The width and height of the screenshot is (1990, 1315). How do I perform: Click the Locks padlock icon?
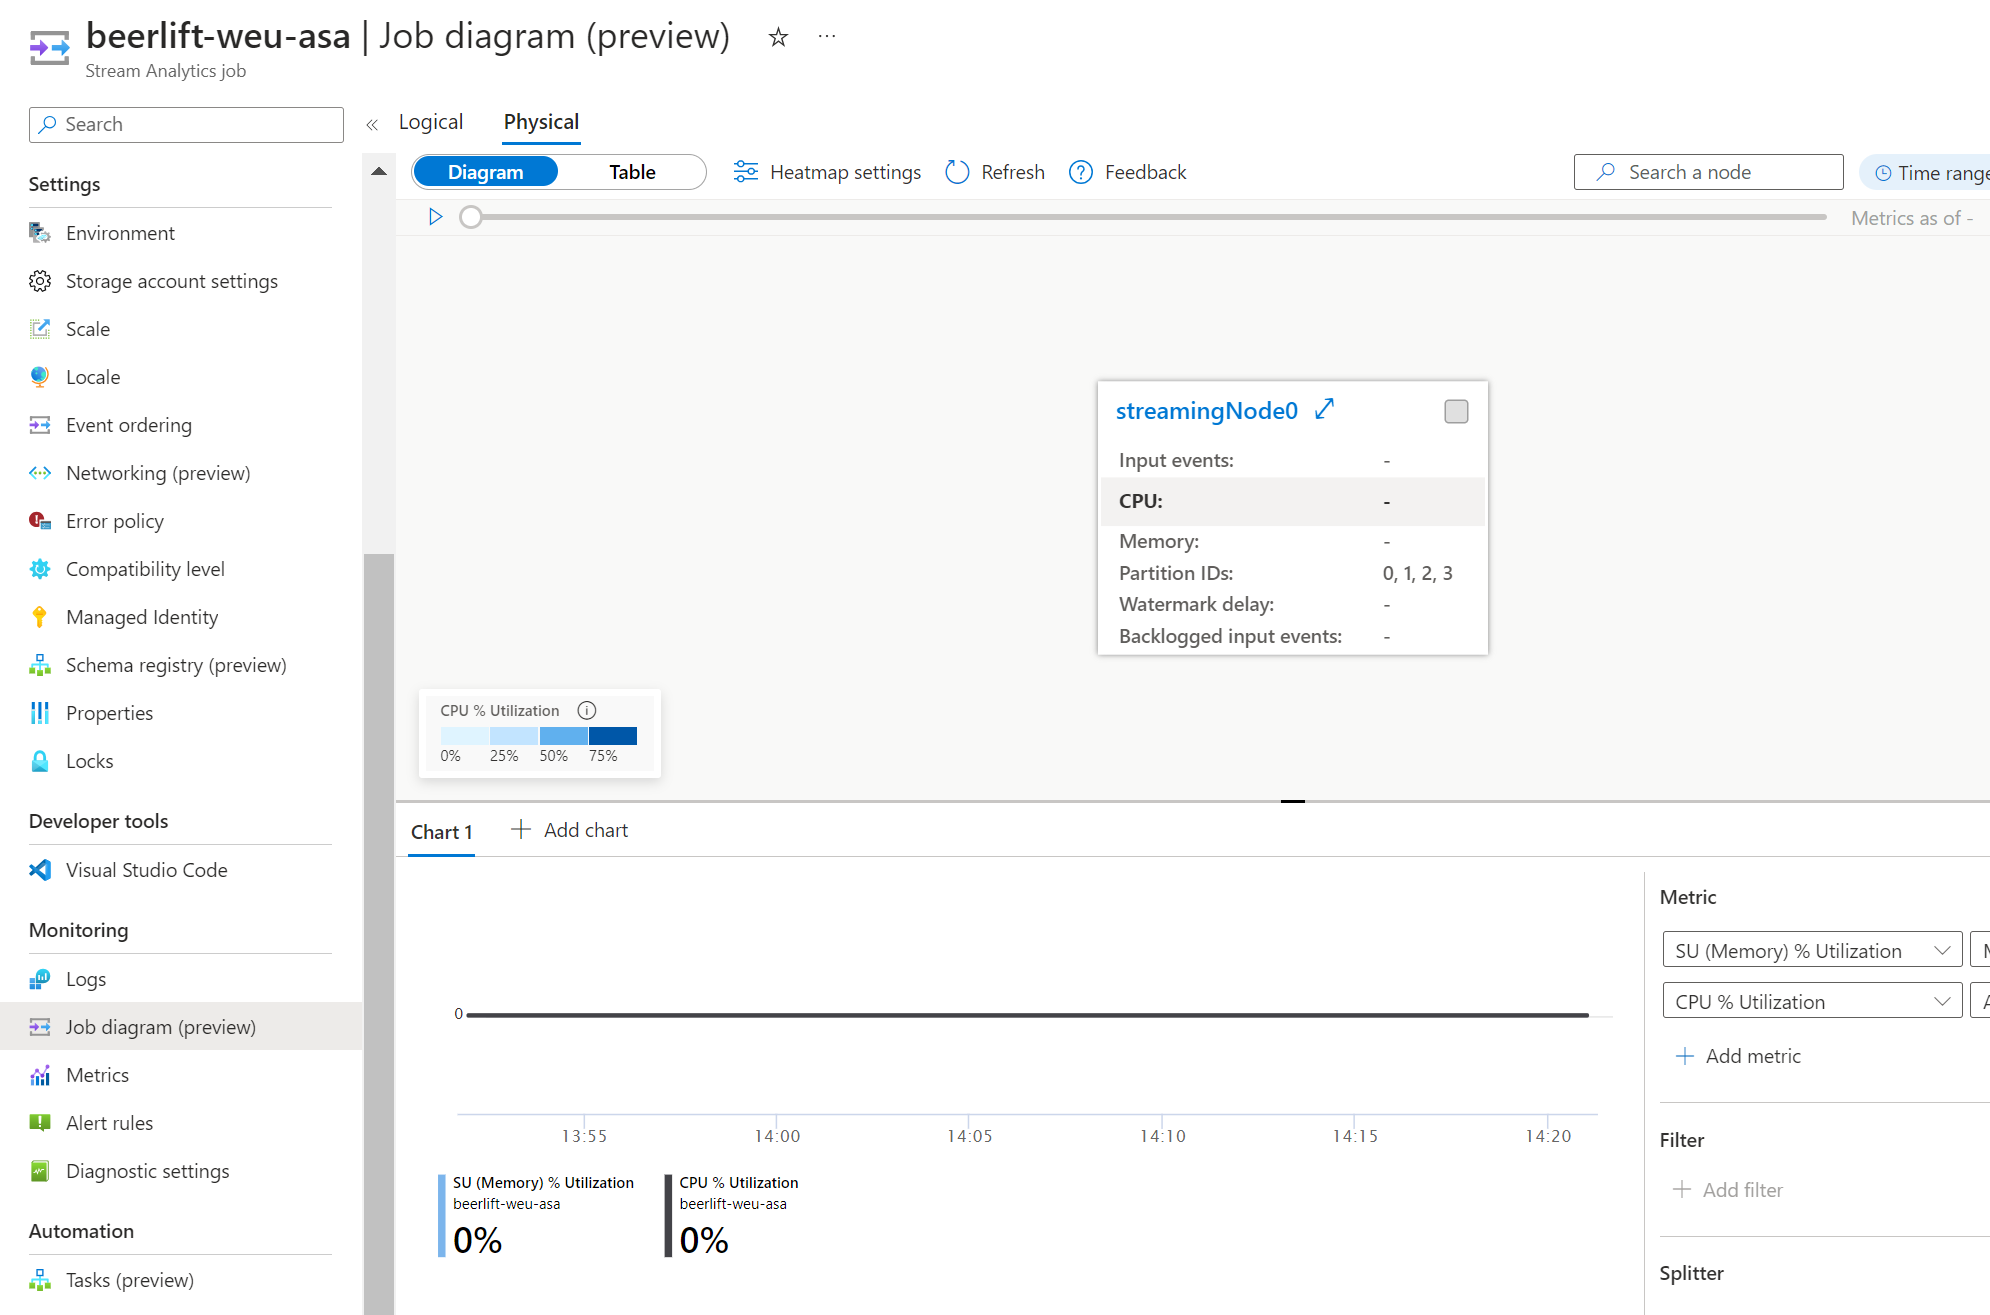pyautogui.click(x=40, y=761)
